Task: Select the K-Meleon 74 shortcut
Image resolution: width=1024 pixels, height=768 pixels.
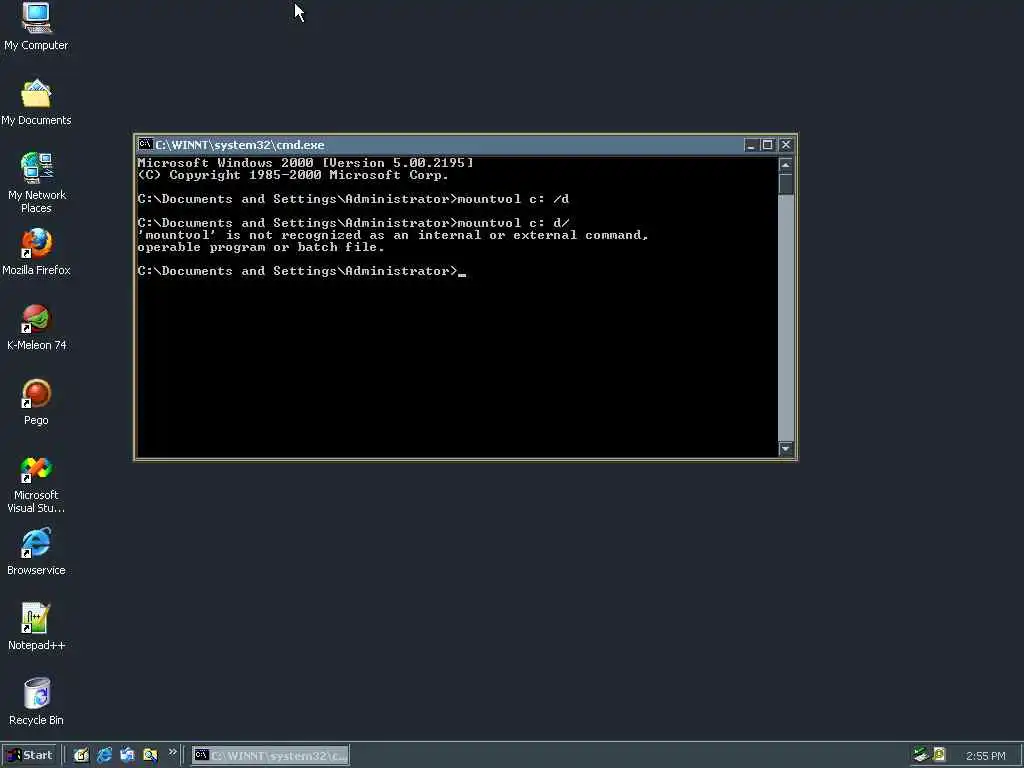Action: coord(36,327)
